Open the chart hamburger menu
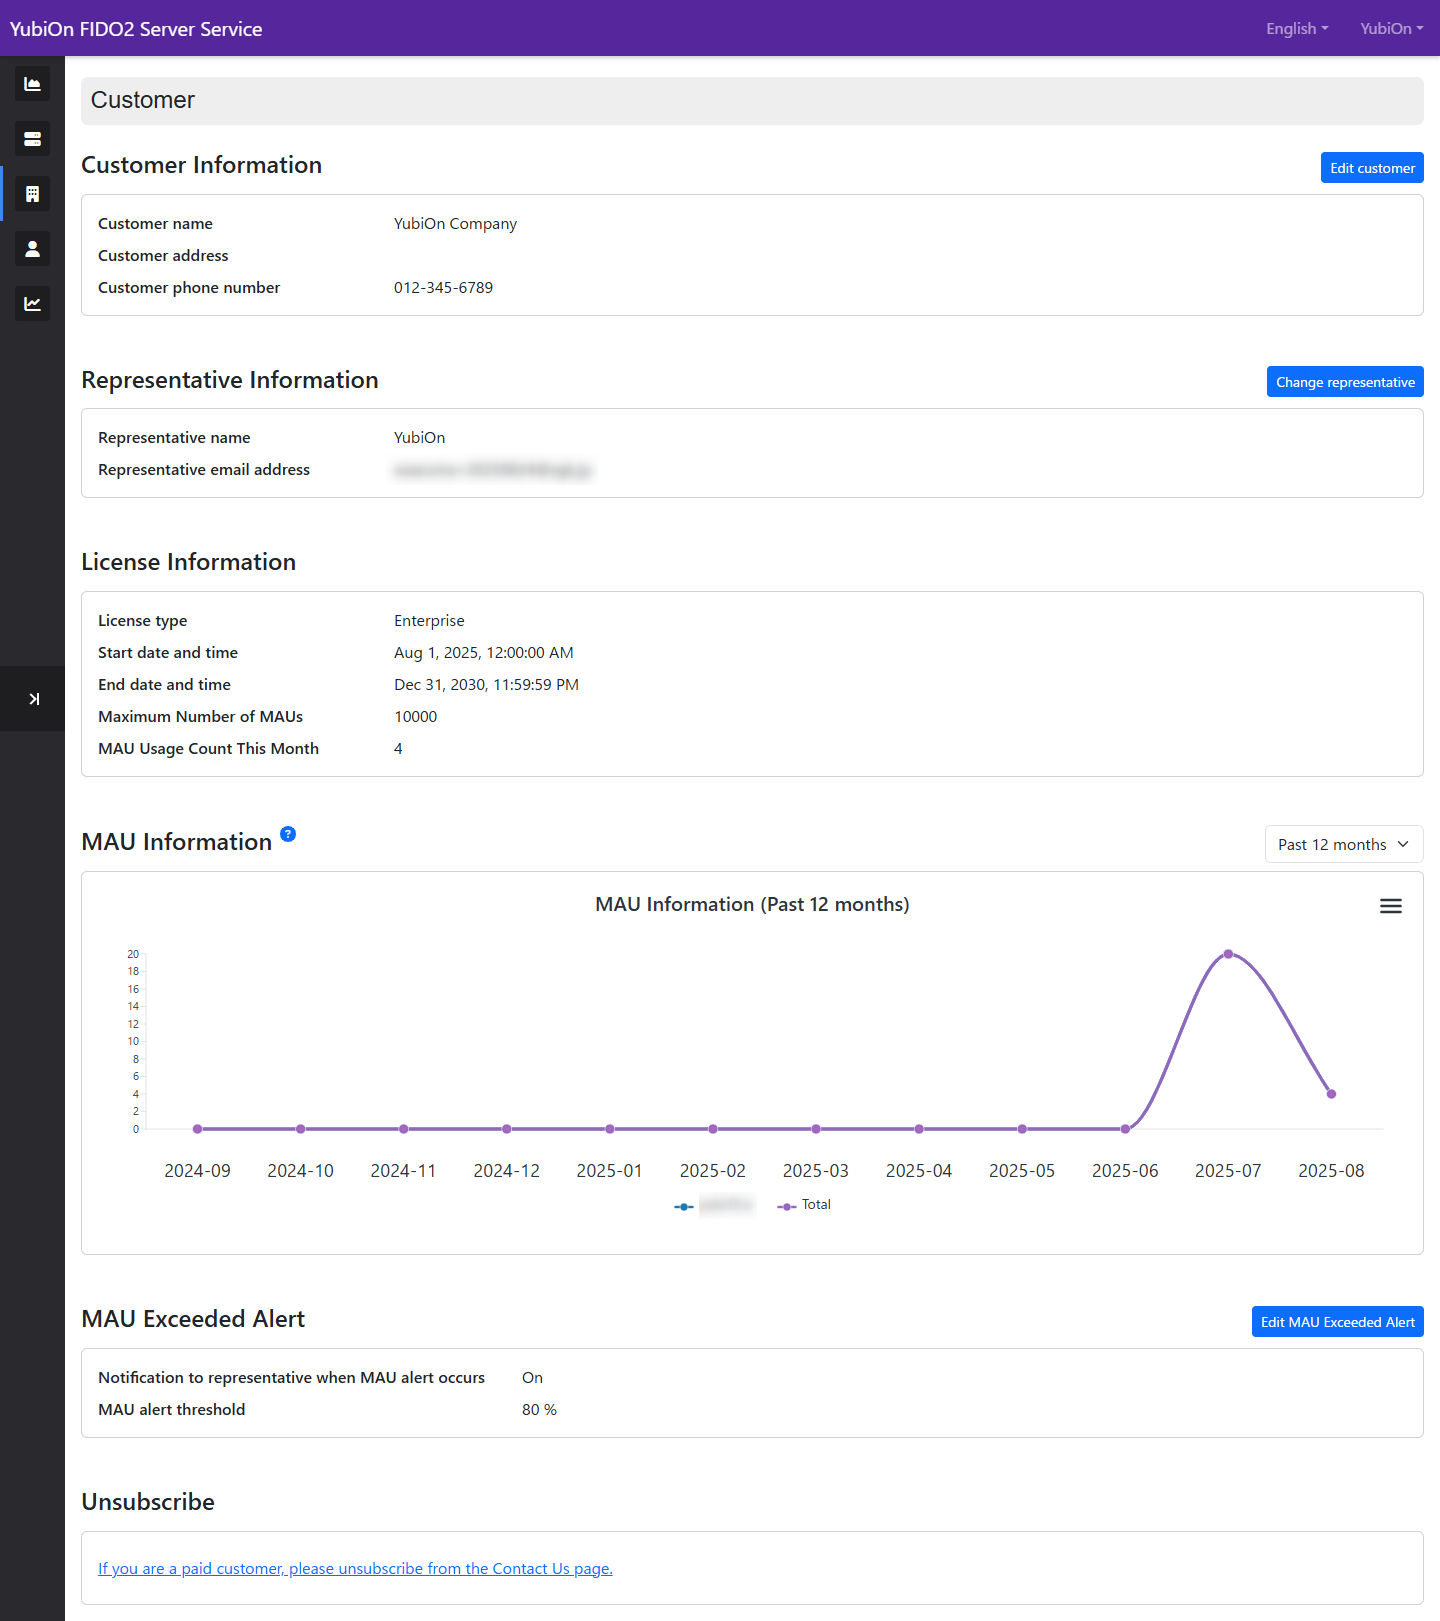This screenshot has width=1440, height=1621. [1390, 906]
